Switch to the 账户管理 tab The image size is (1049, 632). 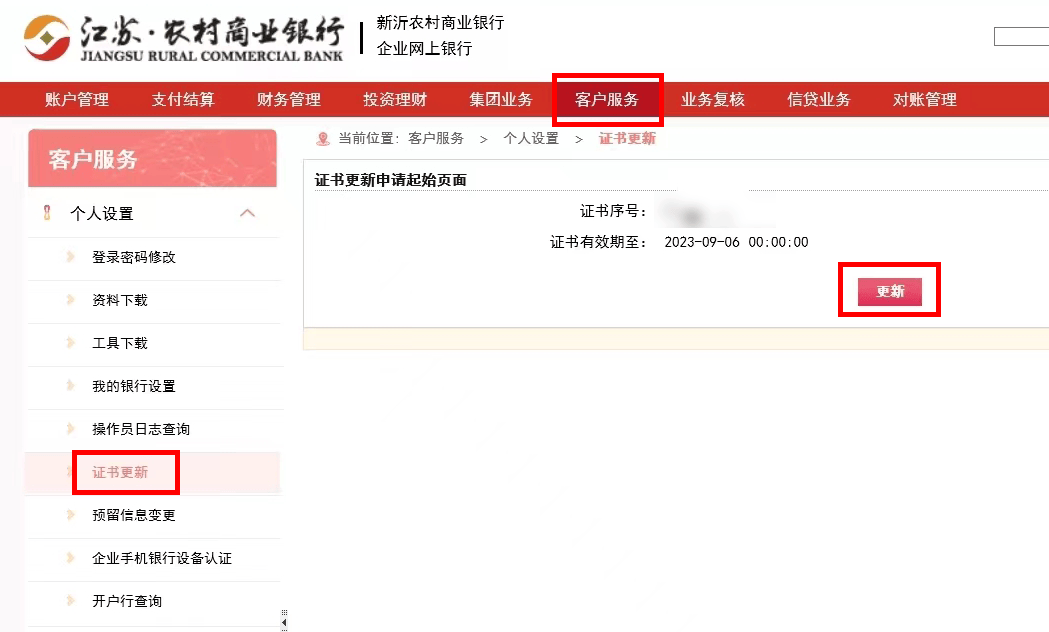click(x=75, y=99)
